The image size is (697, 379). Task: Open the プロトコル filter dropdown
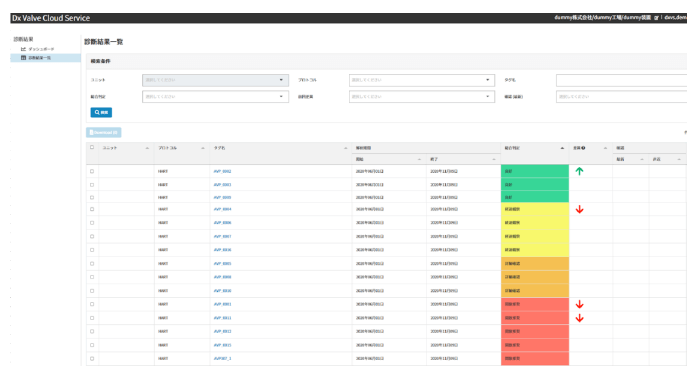(422, 80)
